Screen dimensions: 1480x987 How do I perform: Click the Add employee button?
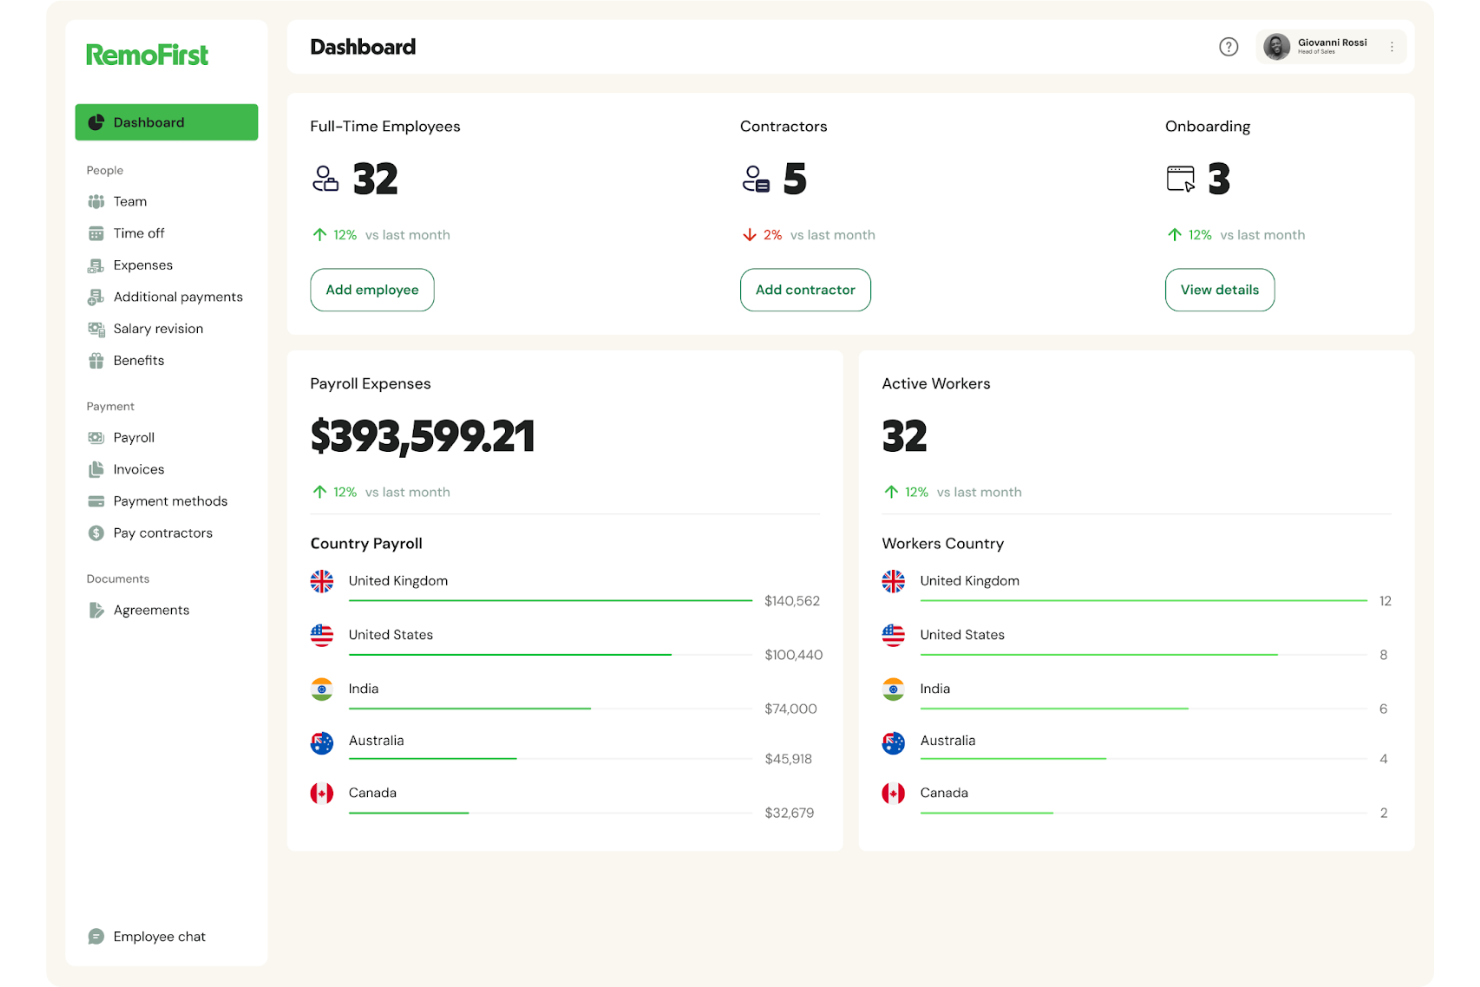pyautogui.click(x=372, y=290)
